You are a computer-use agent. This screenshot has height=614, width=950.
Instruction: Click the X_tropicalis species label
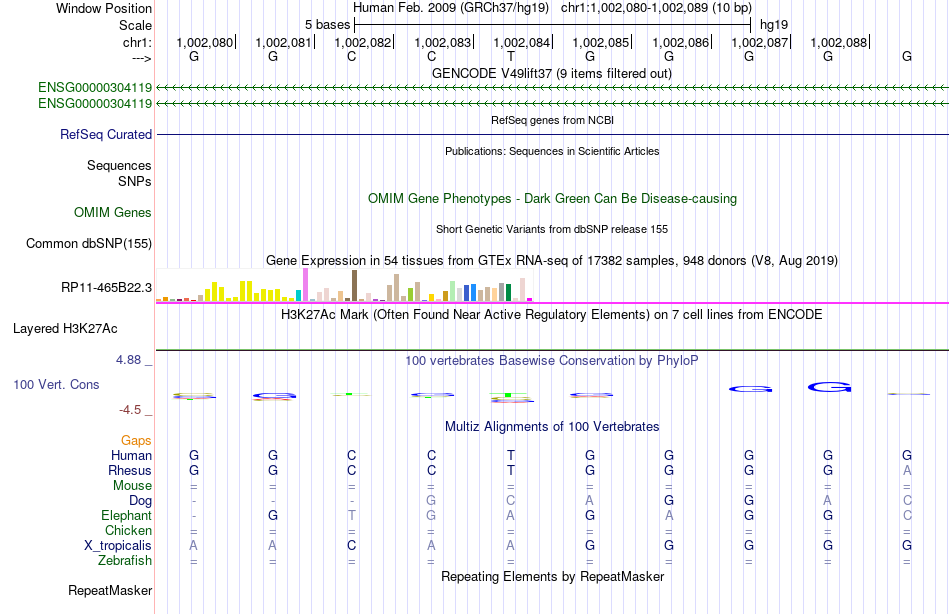pos(118,546)
